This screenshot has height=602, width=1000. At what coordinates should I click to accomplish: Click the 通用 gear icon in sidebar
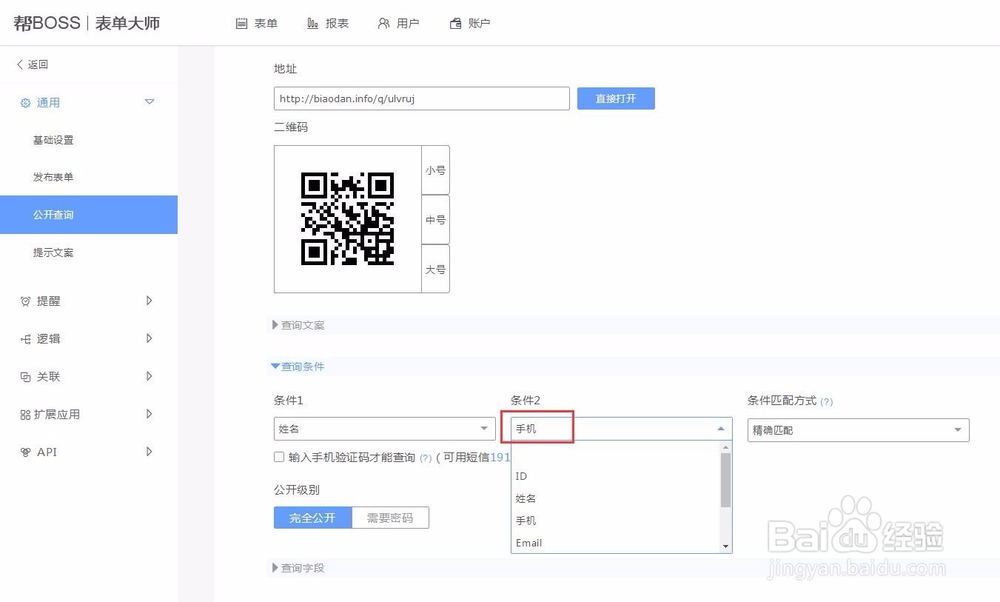click(26, 103)
